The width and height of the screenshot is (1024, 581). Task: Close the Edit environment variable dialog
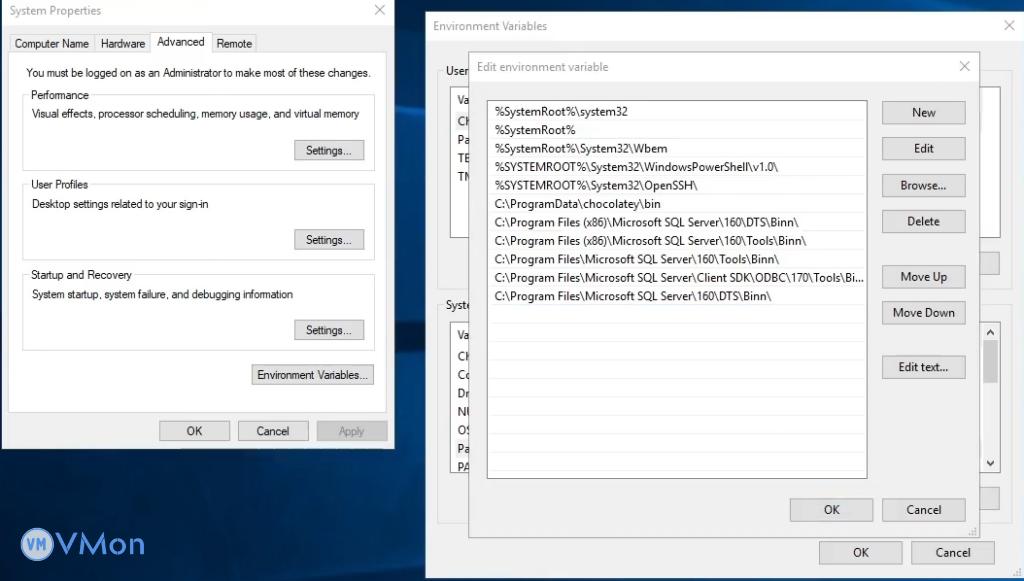pyautogui.click(x=964, y=67)
